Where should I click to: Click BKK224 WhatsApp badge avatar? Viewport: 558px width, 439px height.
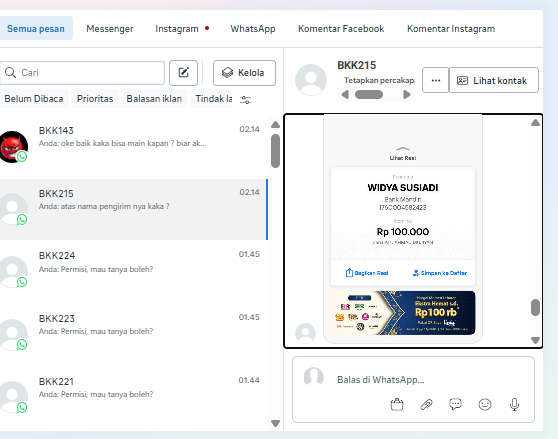13,271
